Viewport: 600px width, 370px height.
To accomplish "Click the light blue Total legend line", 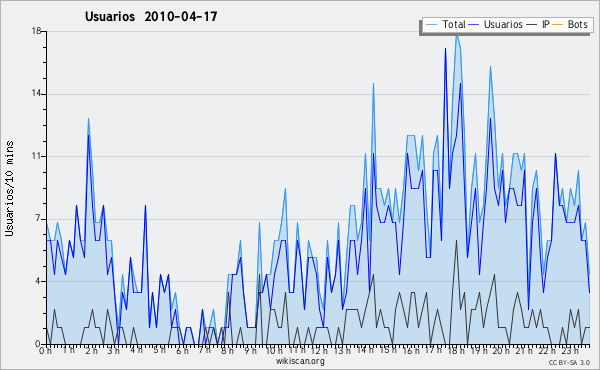I will 431,25.
